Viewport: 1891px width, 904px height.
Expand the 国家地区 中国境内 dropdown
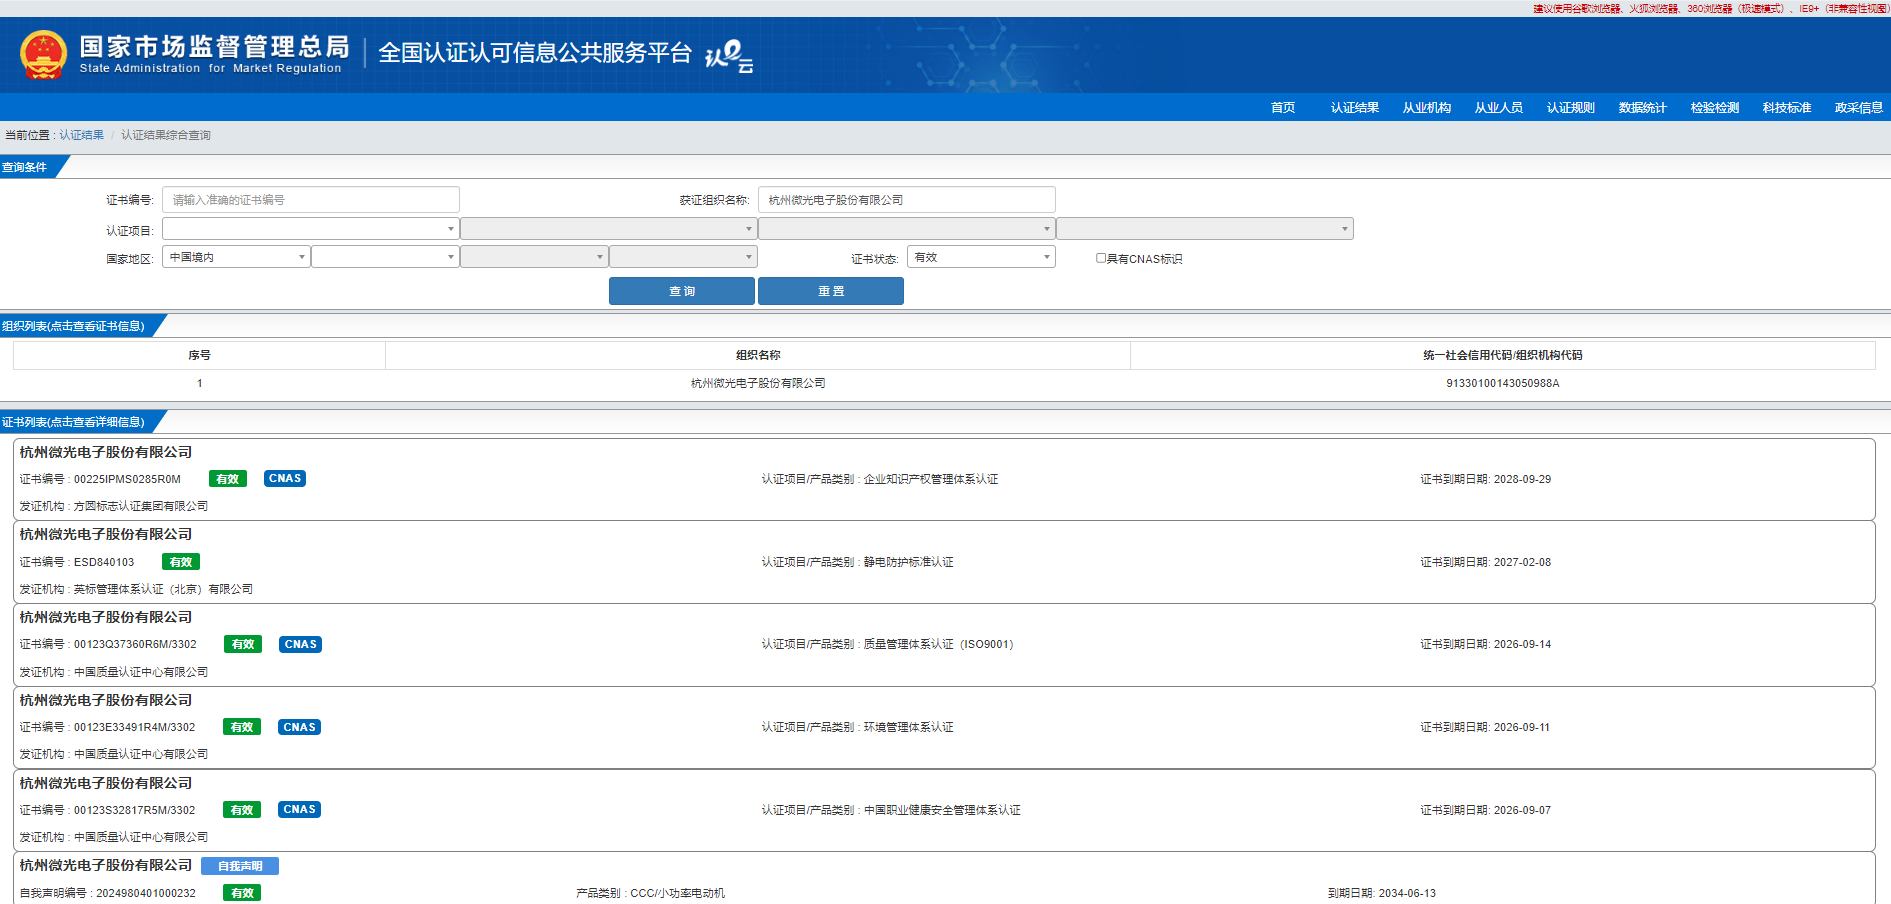[x=236, y=257]
